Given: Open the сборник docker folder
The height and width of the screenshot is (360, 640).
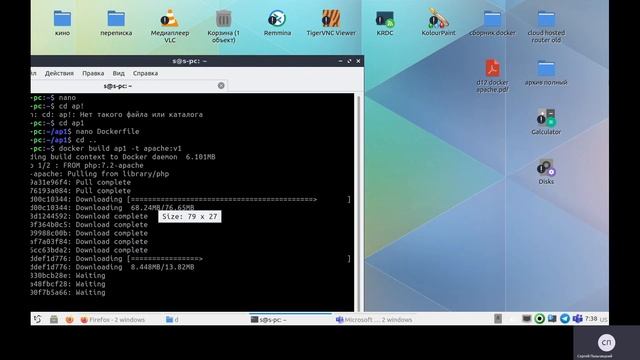Looking at the screenshot, I should click(492, 23).
